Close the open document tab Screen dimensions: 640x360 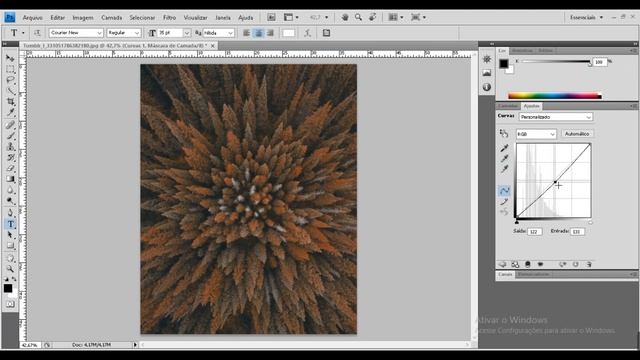213,46
